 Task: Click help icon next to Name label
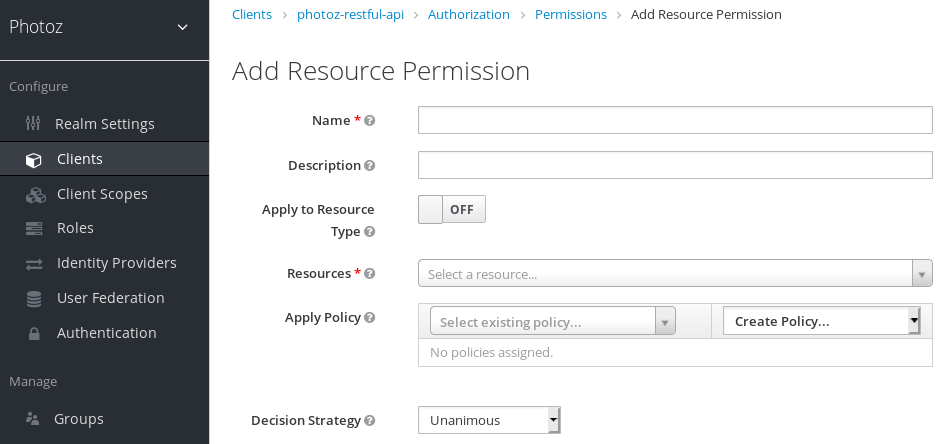pos(370,120)
